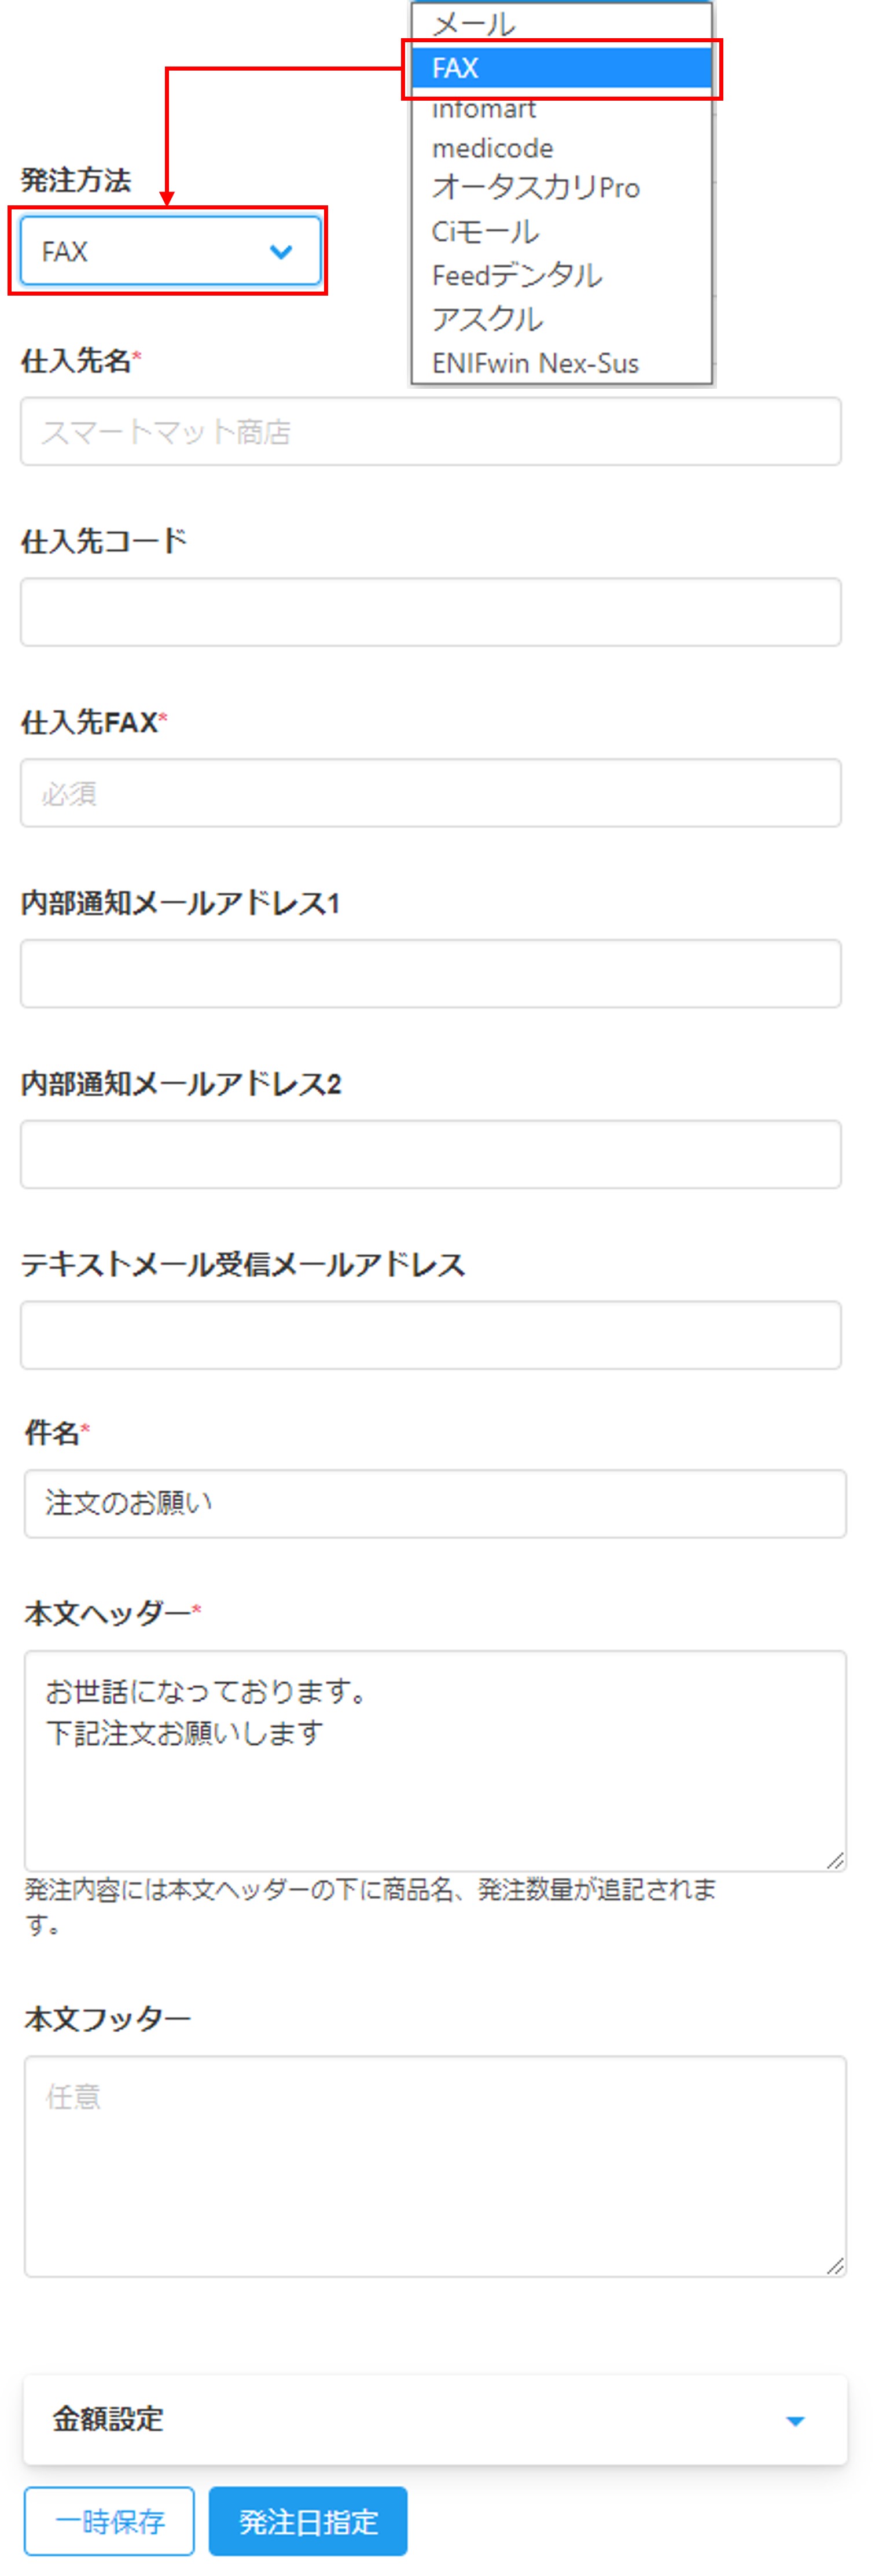Pick アスクル from the order method list
This screenshot has width=879, height=2576.
coord(561,320)
